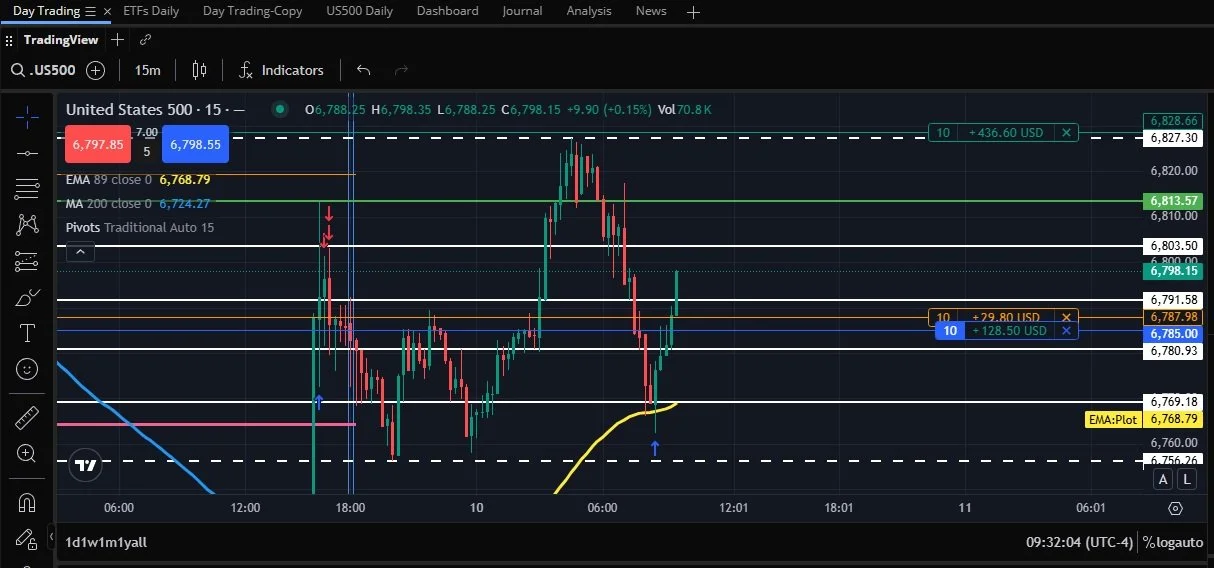Open the Day Trading tab menu
The image size is (1214, 568).
90,11
